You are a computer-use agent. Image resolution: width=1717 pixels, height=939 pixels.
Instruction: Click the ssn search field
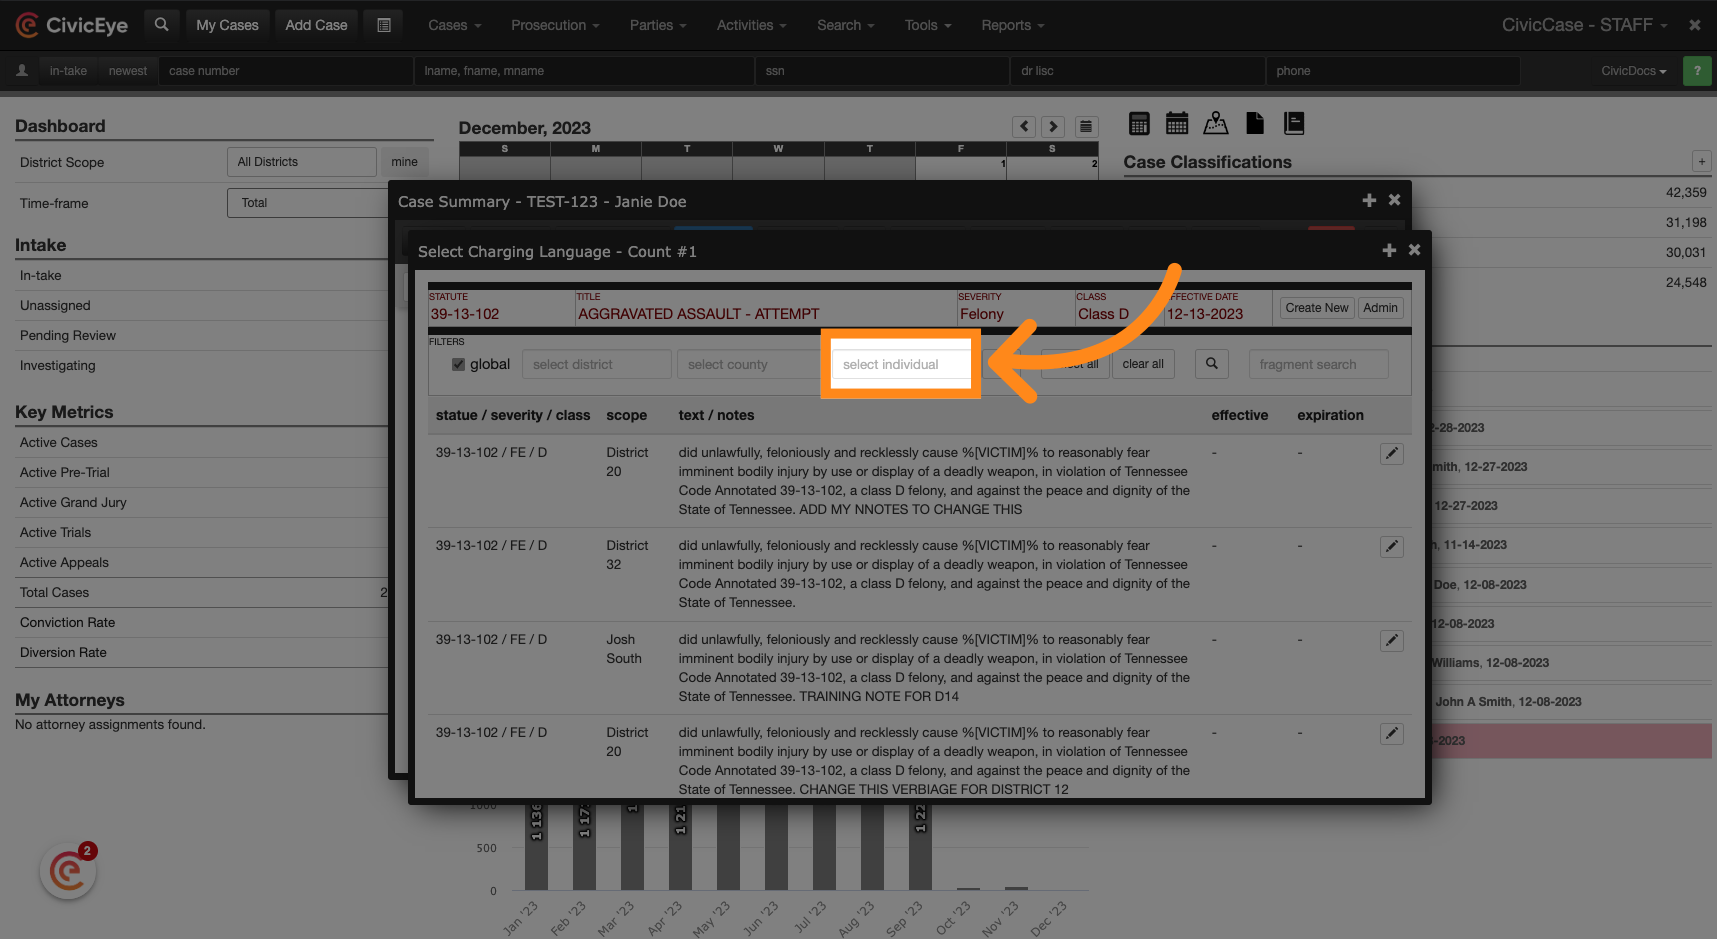[882, 71]
